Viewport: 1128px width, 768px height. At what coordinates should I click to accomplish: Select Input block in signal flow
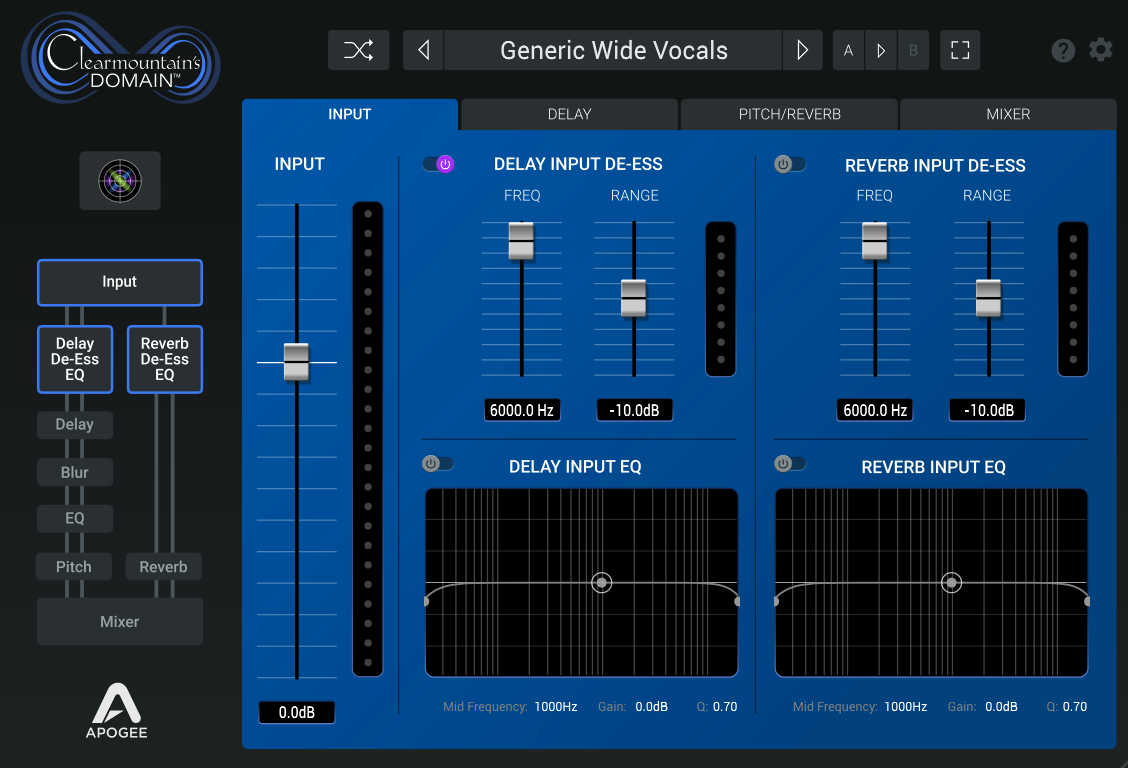tap(119, 282)
